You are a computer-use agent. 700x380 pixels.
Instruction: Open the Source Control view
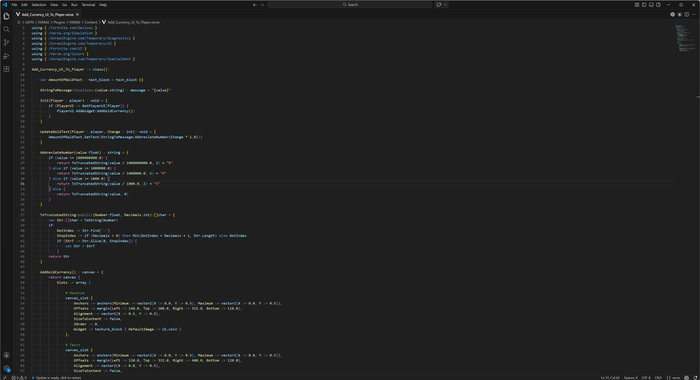(x=6, y=42)
